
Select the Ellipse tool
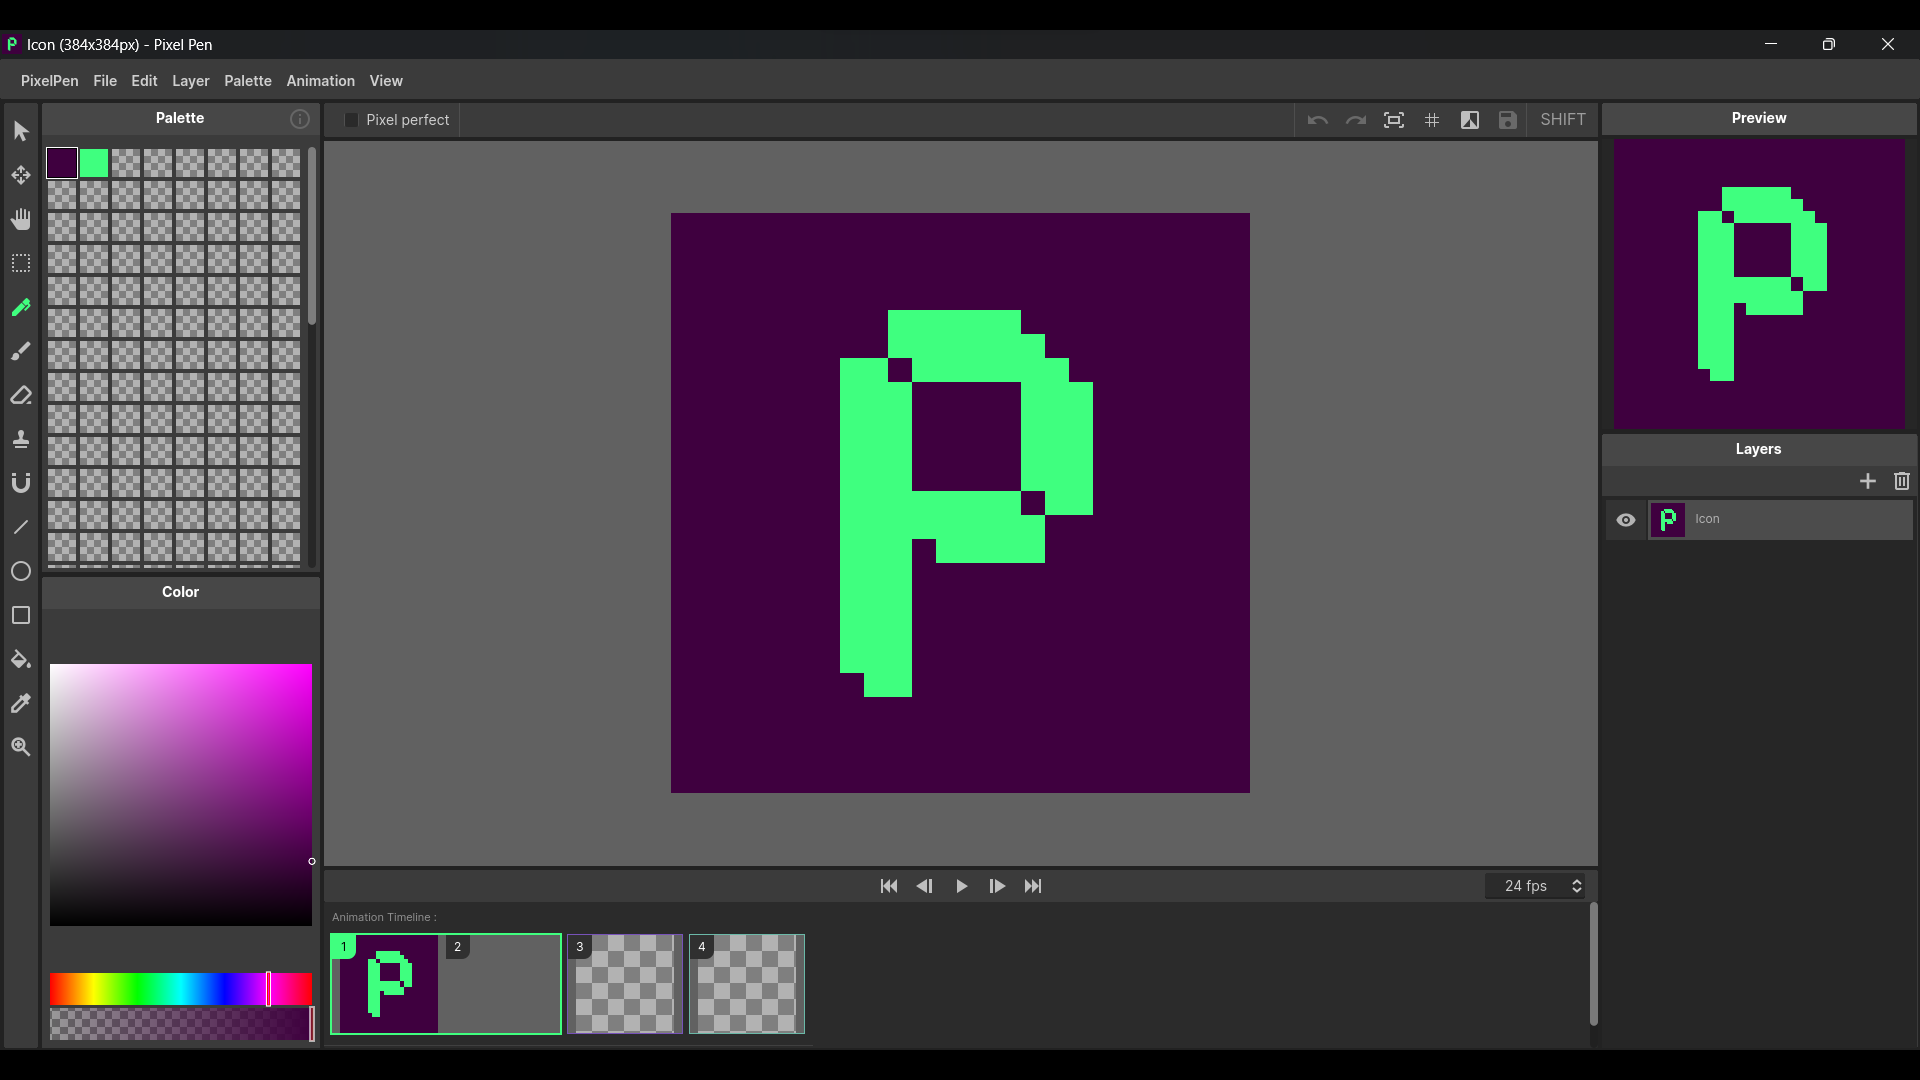click(21, 571)
